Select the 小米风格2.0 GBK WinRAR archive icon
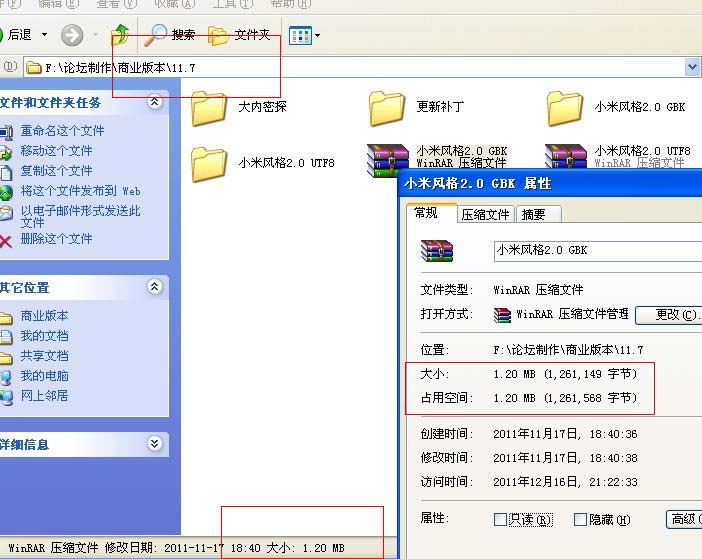This screenshot has height=559, width=702. coord(387,160)
